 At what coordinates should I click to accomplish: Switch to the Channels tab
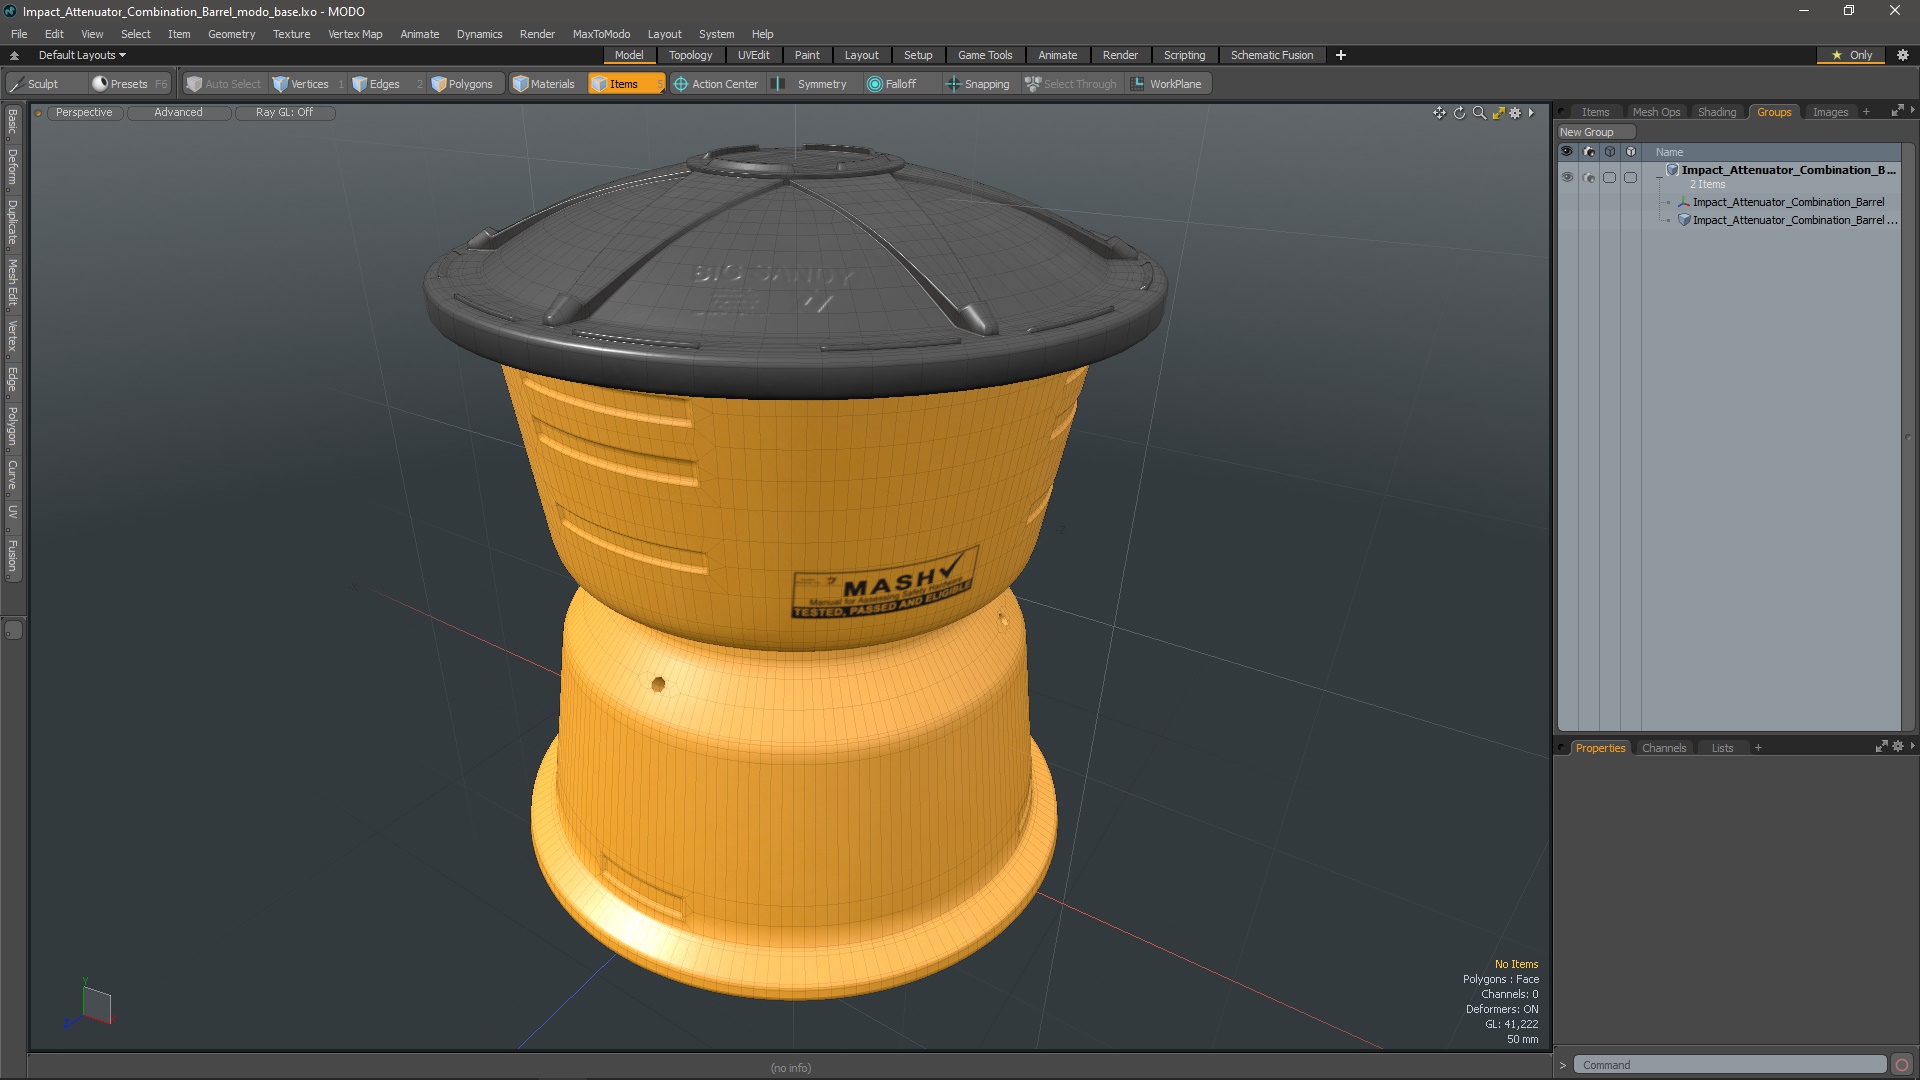(1663, 748)
